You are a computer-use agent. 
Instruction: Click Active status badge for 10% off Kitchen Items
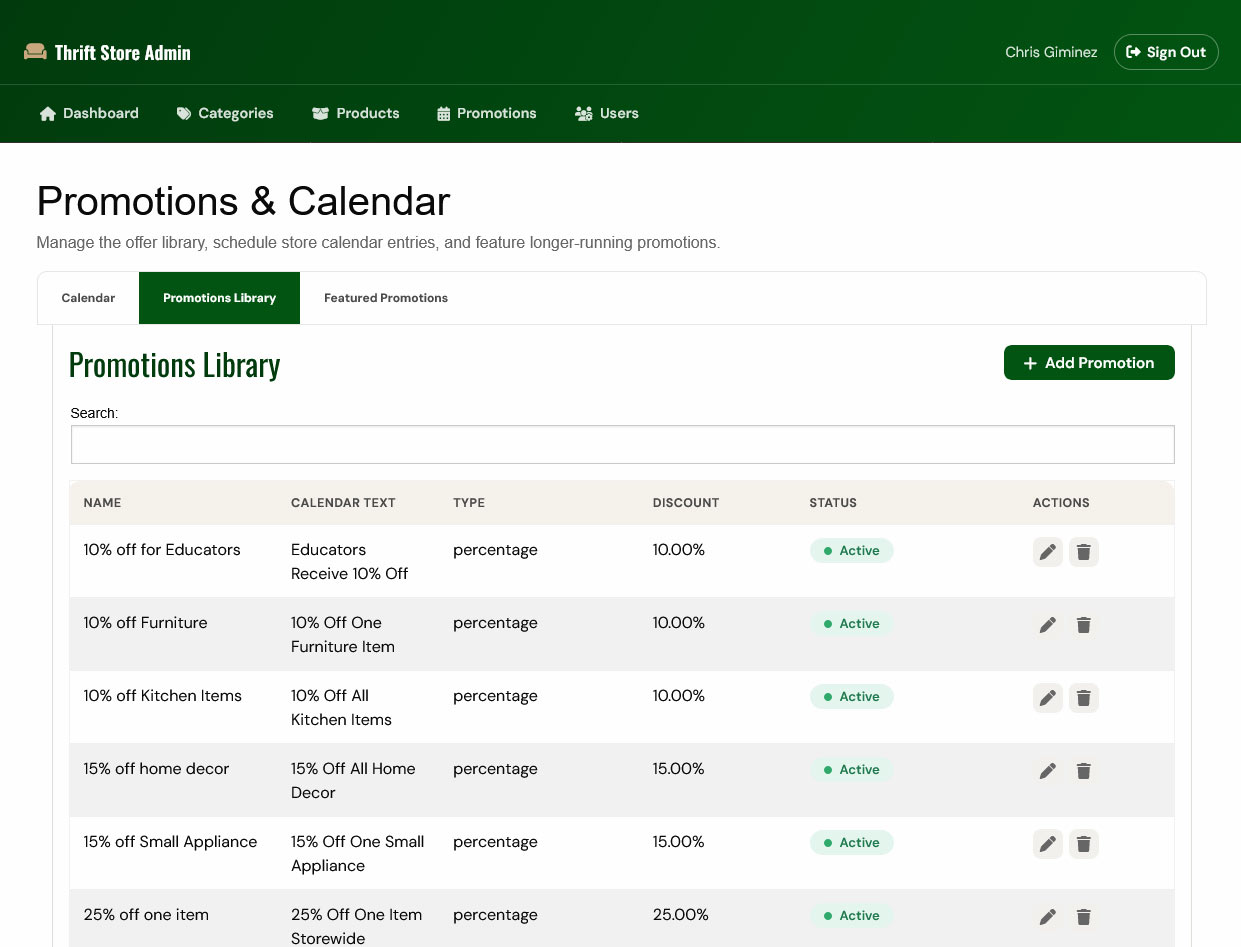click(x=851, y=697)
